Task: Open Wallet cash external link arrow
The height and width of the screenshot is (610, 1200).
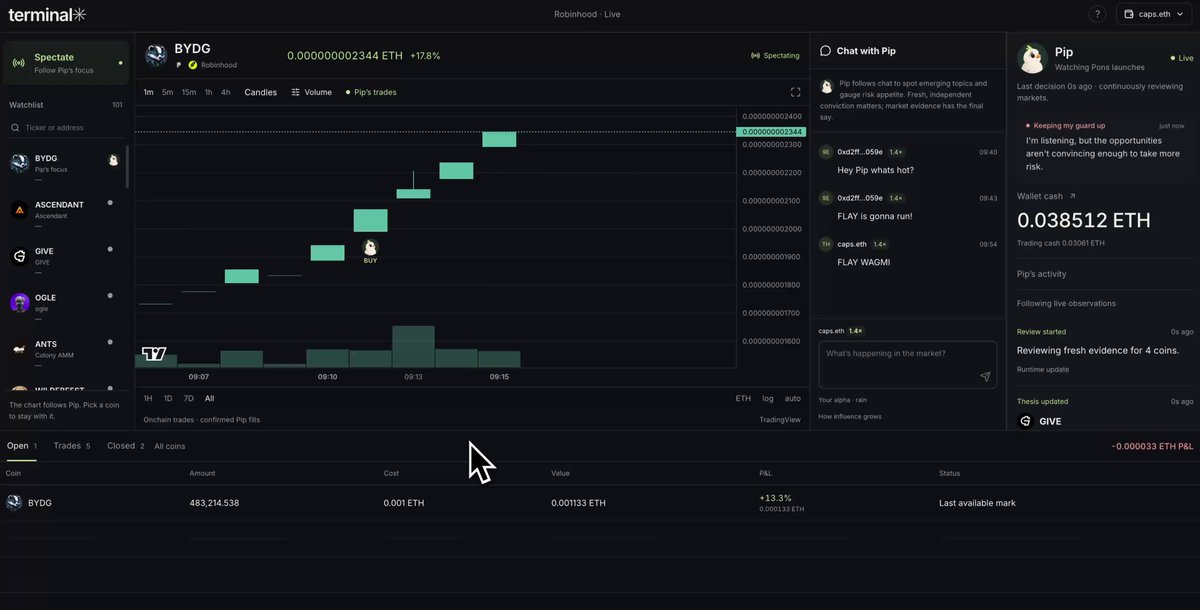Action: coord(1073,196)
